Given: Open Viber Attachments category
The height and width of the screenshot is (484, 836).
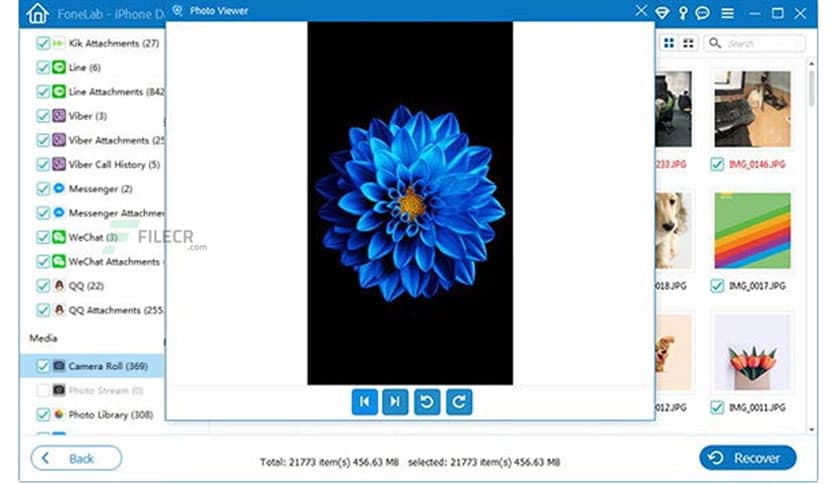Looking at the screenshot, I should click(x=116, y=140).
